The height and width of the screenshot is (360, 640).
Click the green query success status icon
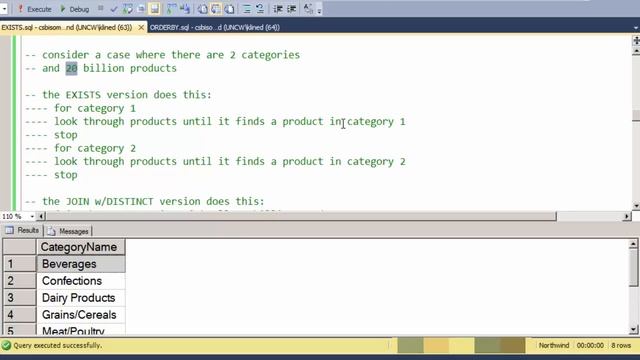point(6,345)
